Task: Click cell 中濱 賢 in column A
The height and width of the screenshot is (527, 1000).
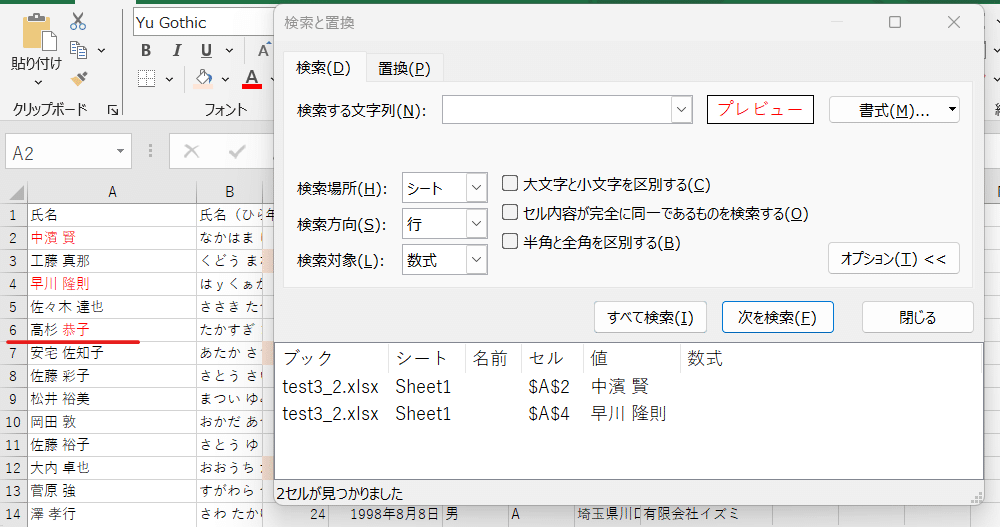Action: coord(112,238)
